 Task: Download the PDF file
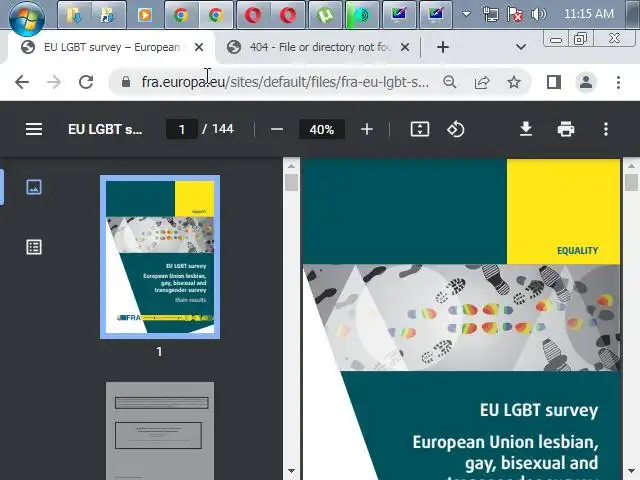pos(526,129)
